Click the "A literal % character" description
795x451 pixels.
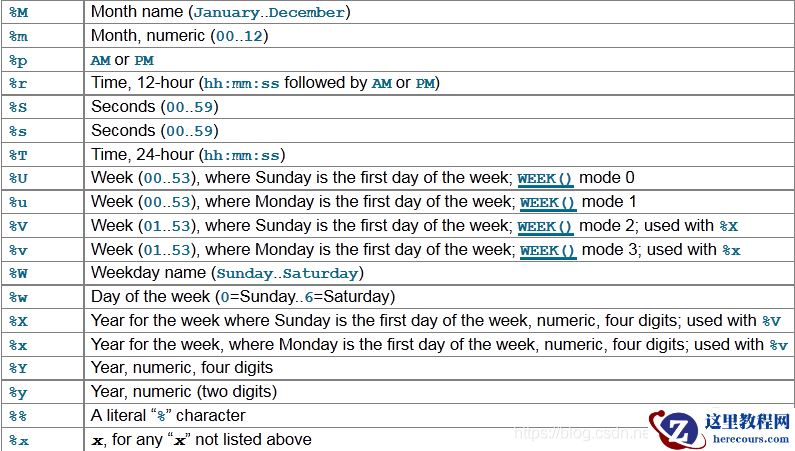click(168, 416)
